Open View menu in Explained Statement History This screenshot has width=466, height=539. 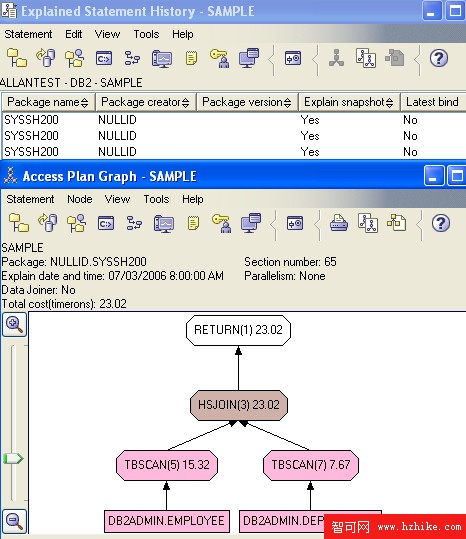click(107, 34)
